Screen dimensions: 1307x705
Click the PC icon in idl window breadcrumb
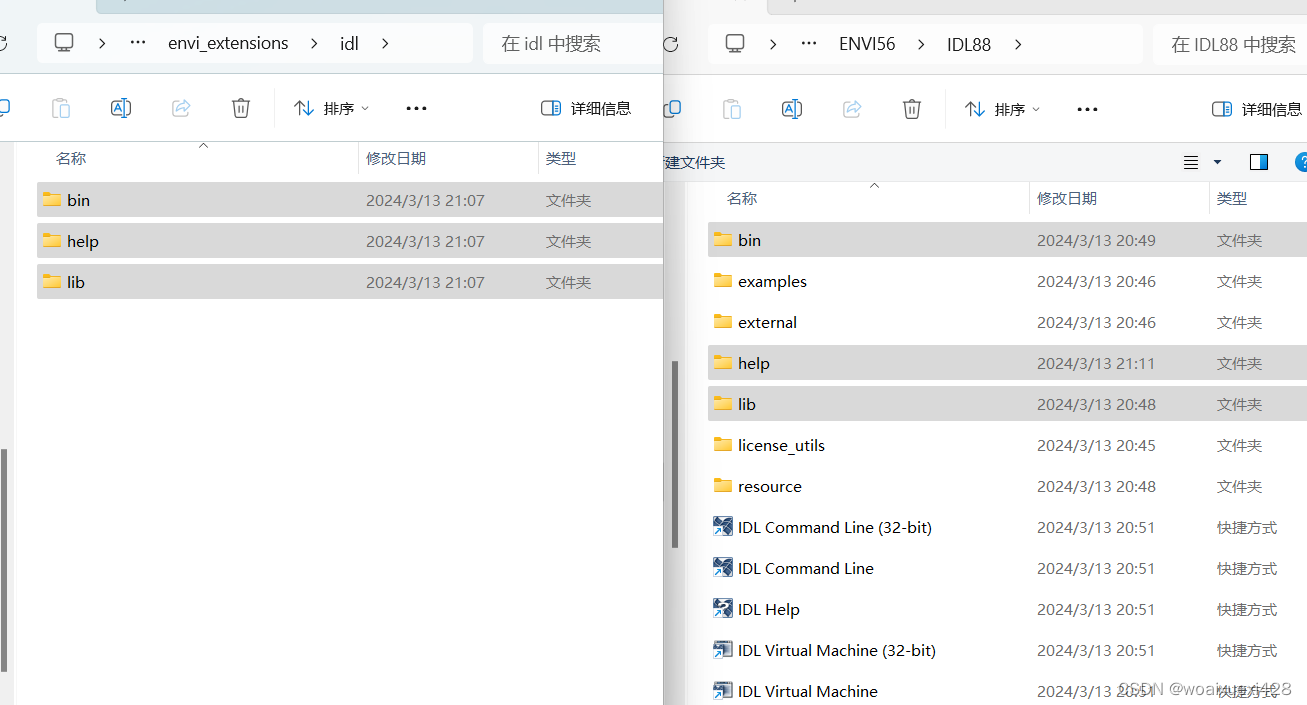pos(65,43)
